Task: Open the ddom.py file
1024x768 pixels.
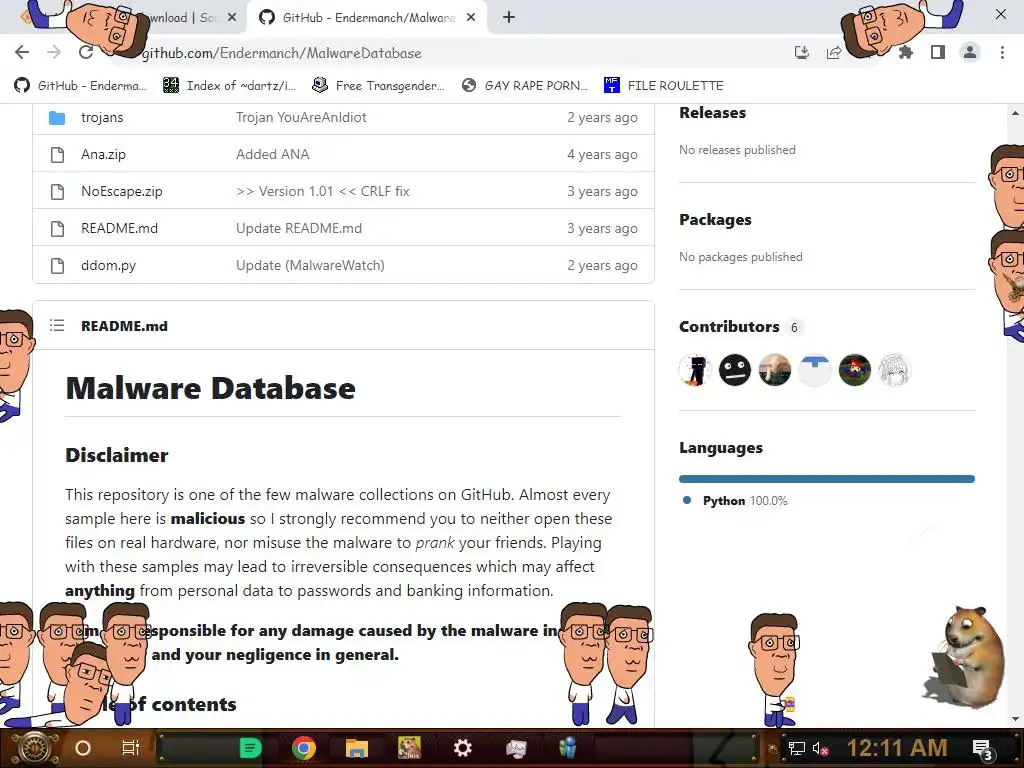Action: coord(108,266)
